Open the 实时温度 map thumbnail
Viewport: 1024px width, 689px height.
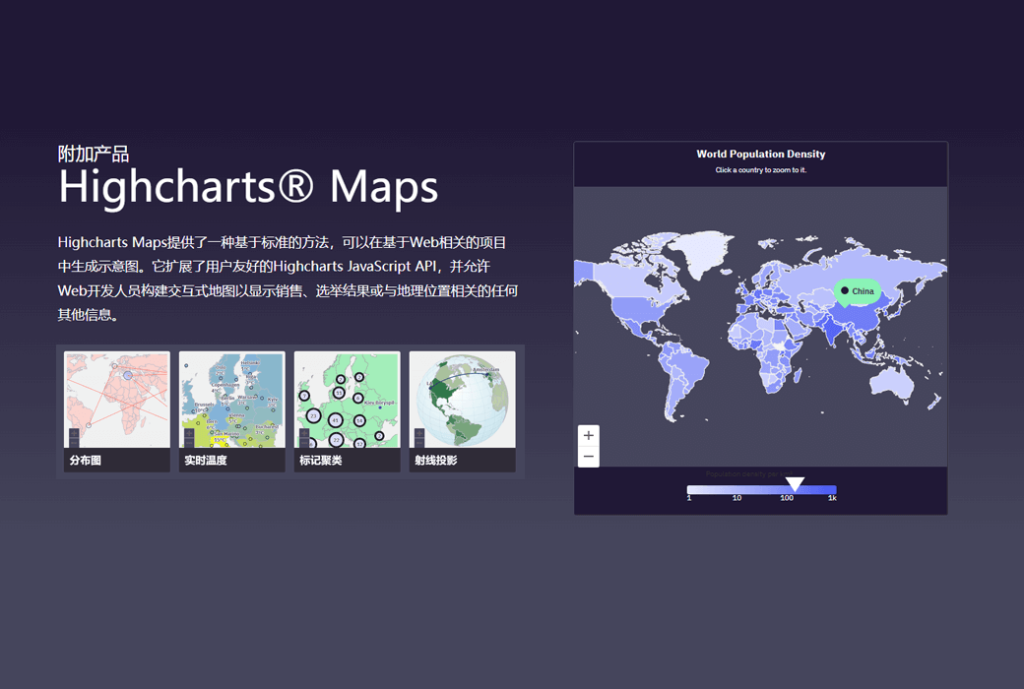232,411
